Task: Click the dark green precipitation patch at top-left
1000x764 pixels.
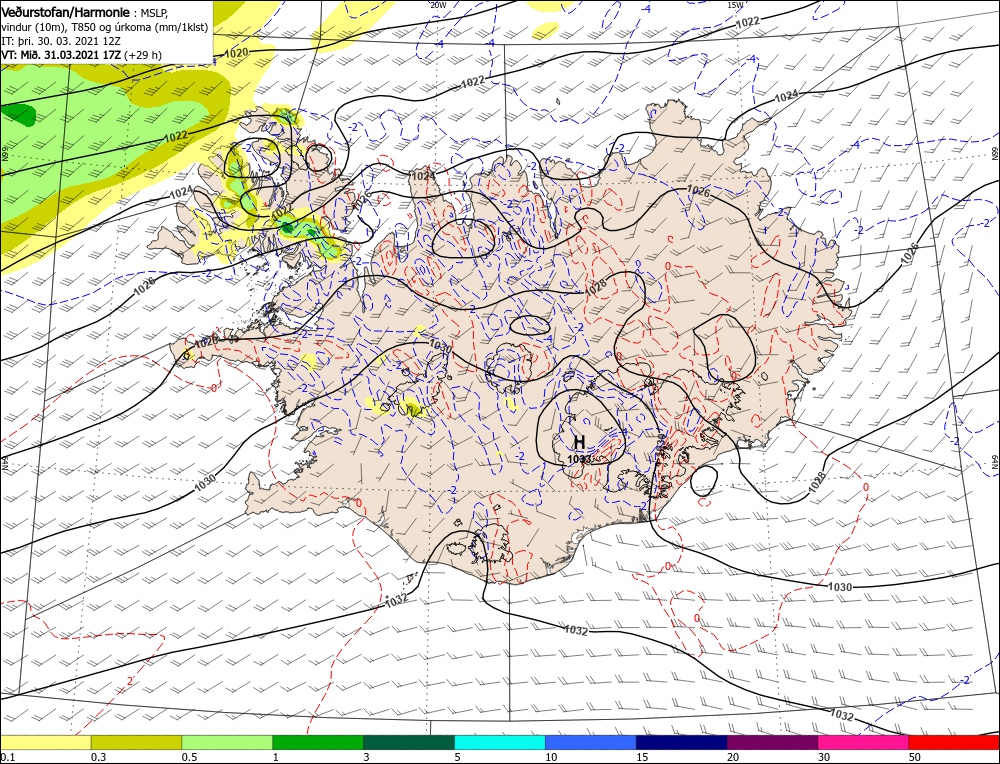Action: 18,114
